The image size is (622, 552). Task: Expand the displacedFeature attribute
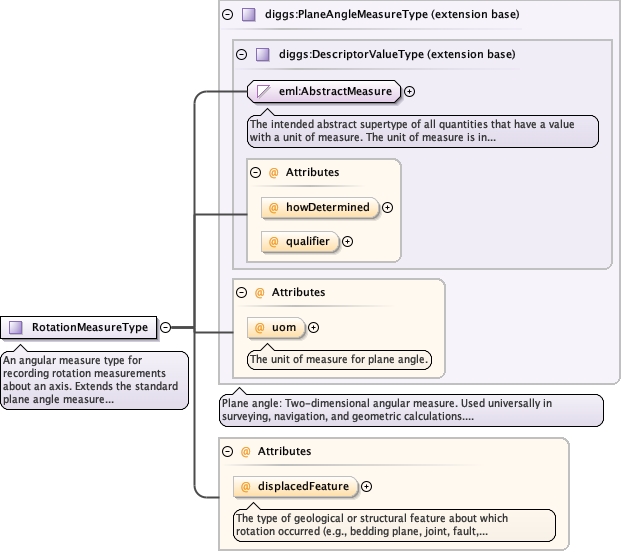[367, 487]
